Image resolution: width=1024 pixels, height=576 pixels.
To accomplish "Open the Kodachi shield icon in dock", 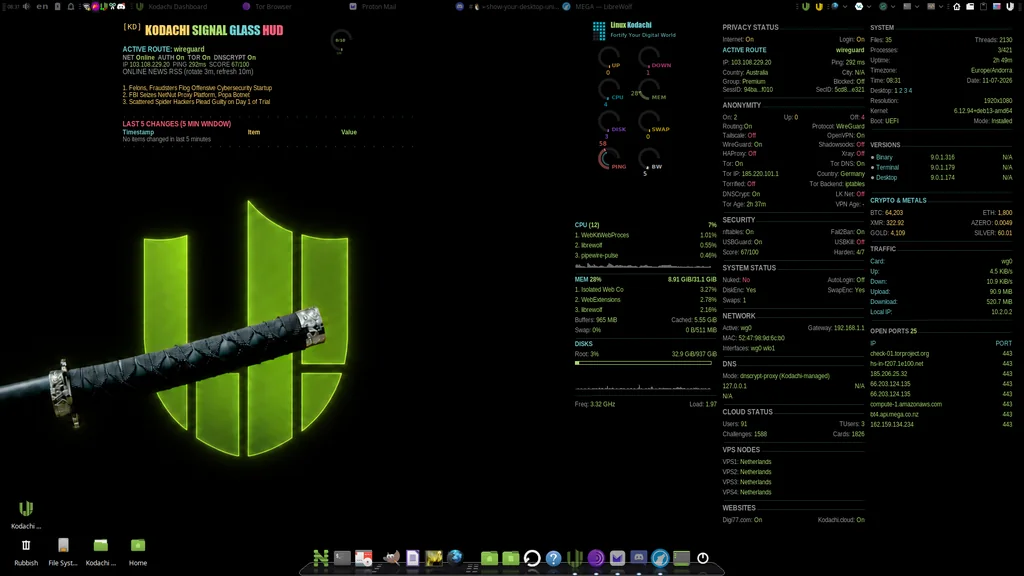I will point(575,558).
